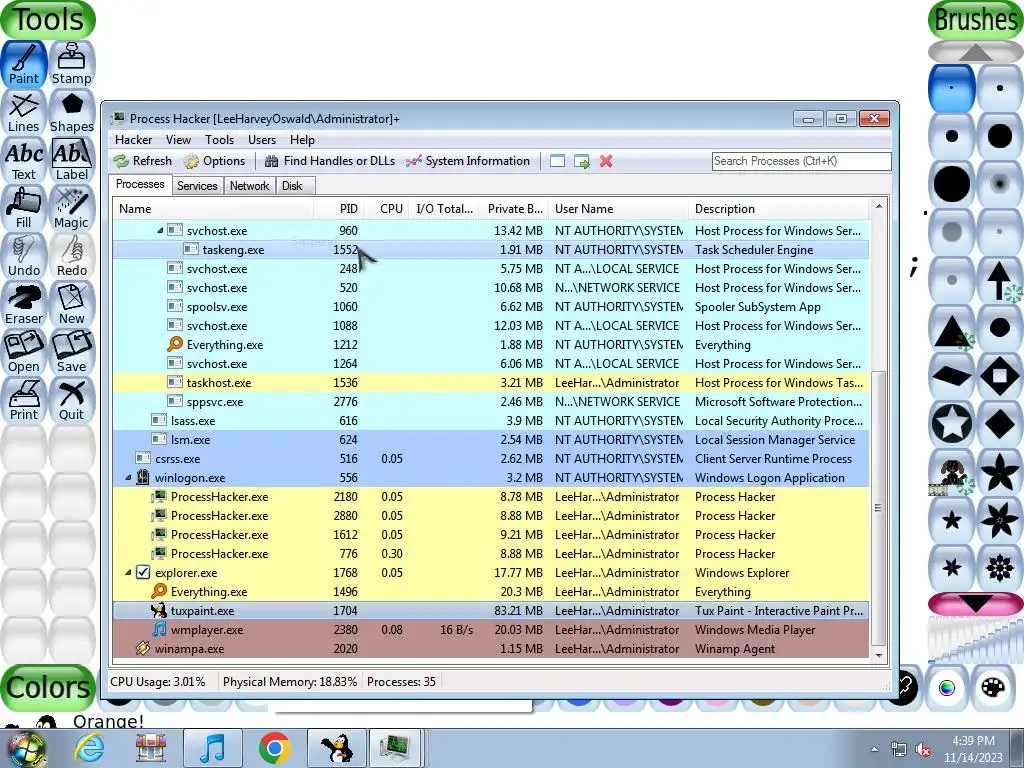Click the Search Processes field
This screenshot has width=1024, height=768.
pos(801,161)
